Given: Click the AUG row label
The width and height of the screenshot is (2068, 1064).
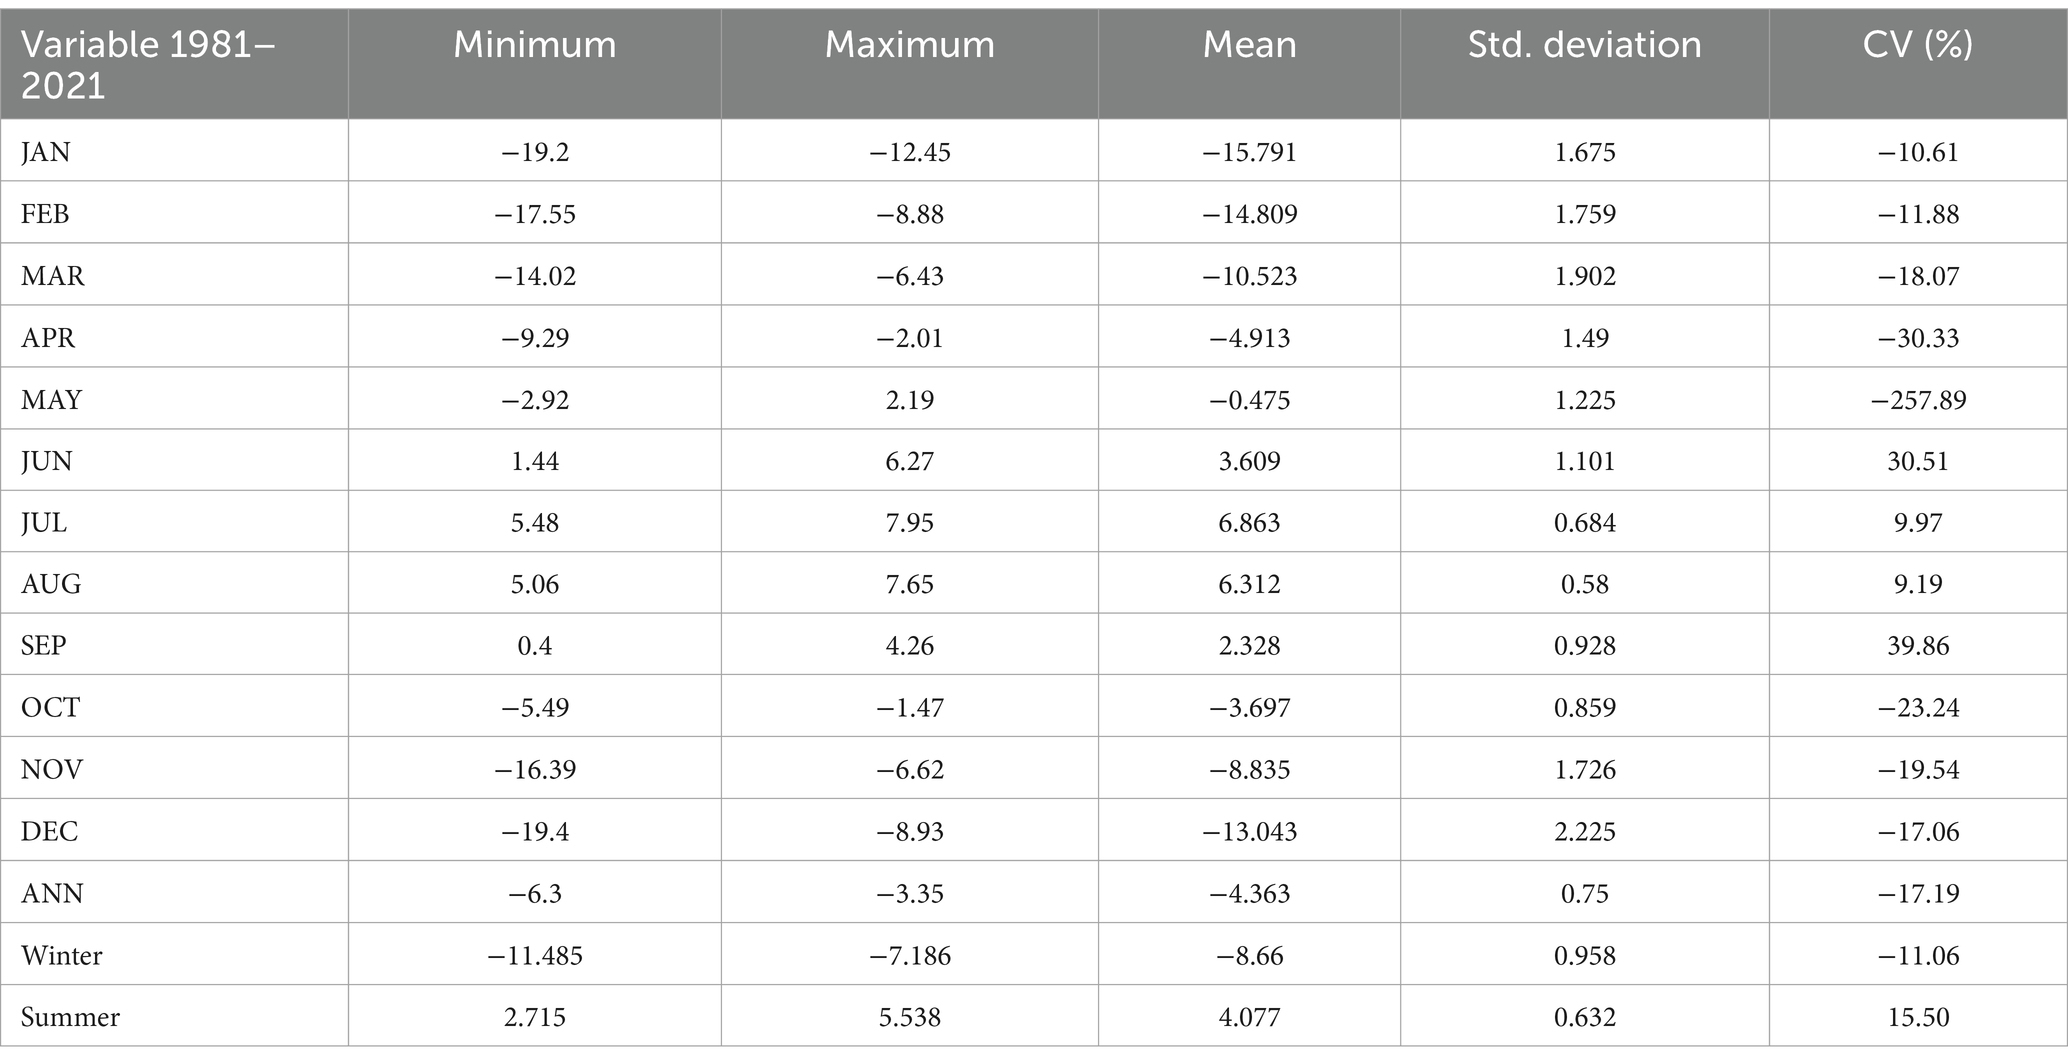Looking at the screenshot, I should [x=51, y=584].
